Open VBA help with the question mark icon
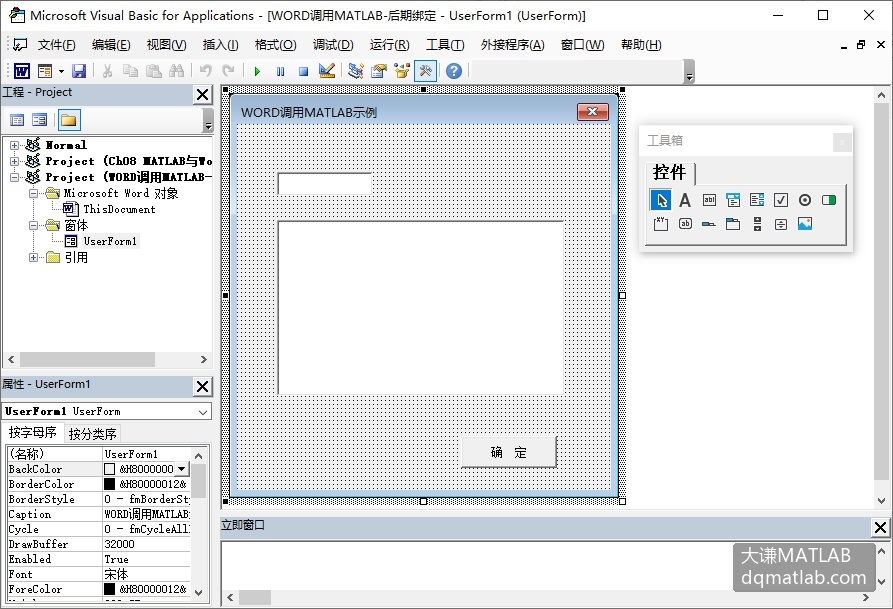This screenshot has width=893, height=609. [x=454, y=71]
